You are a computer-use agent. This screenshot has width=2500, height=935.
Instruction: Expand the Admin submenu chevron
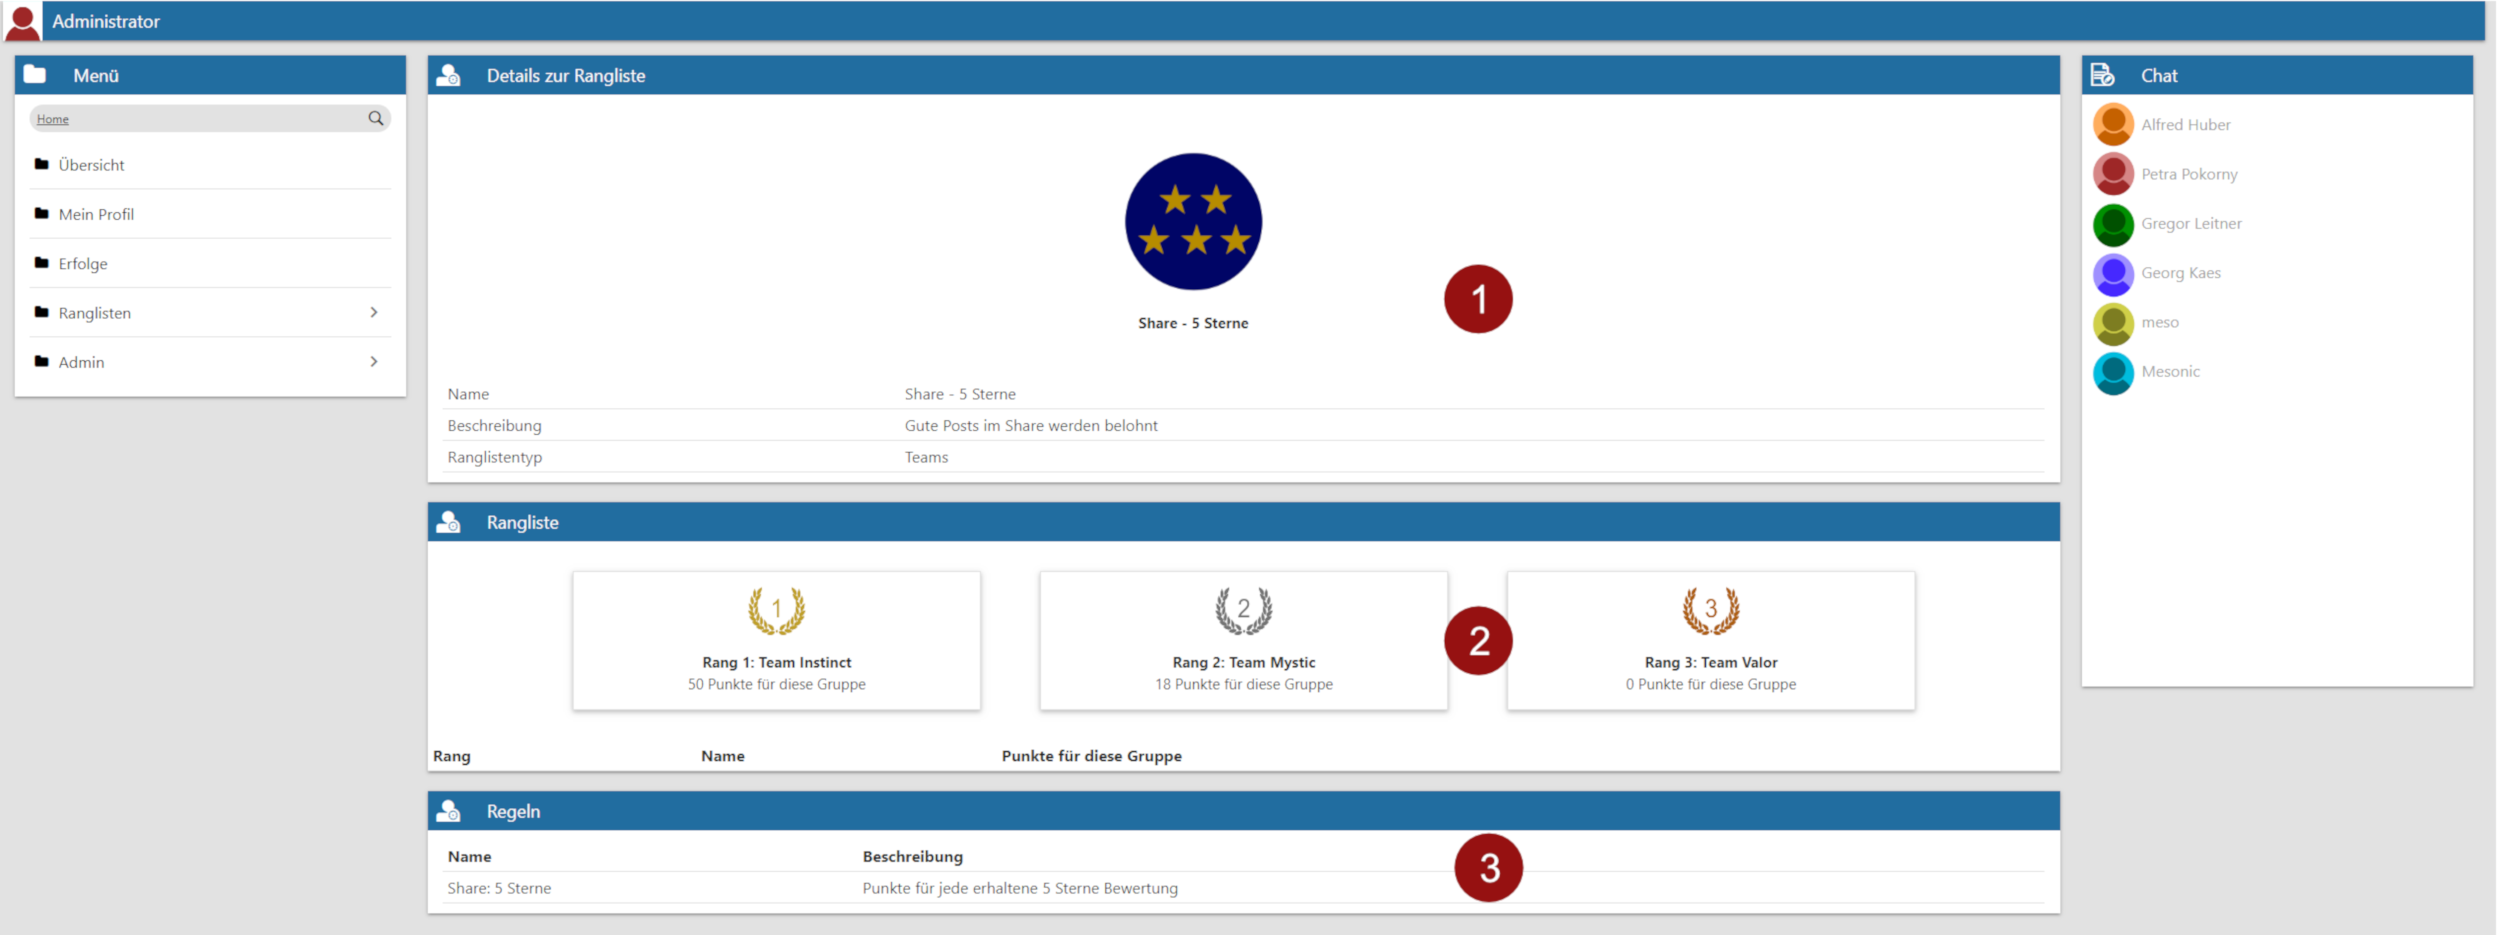click(x=374, y=361)
